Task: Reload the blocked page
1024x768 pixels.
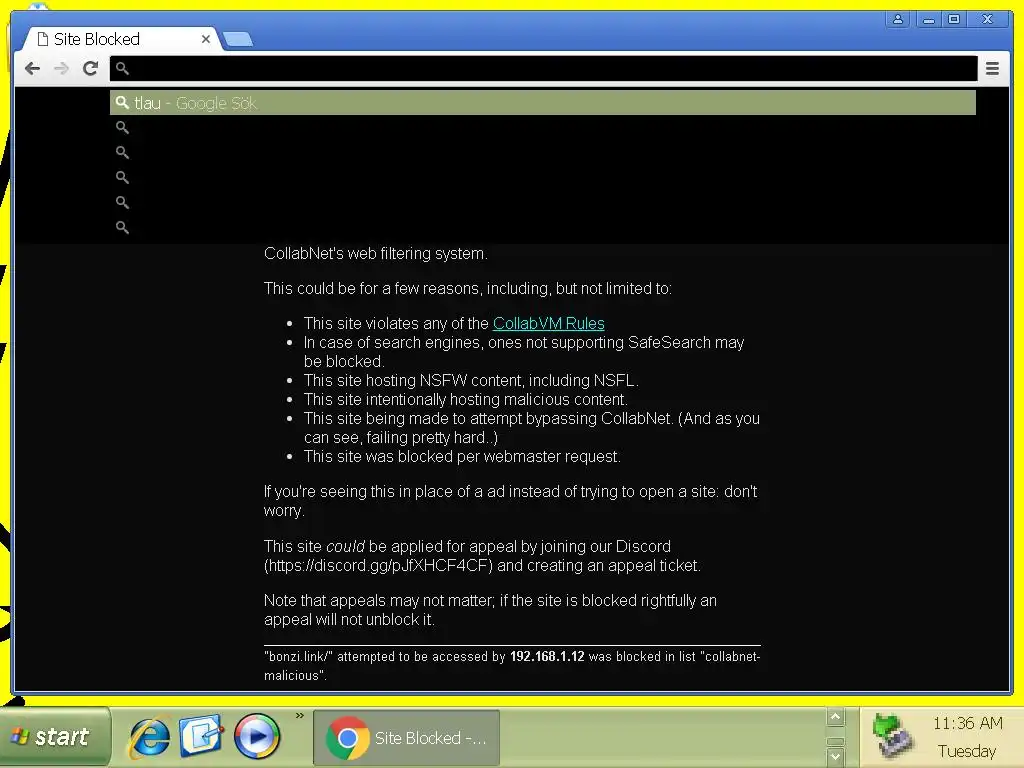Action: pos(91,68)
